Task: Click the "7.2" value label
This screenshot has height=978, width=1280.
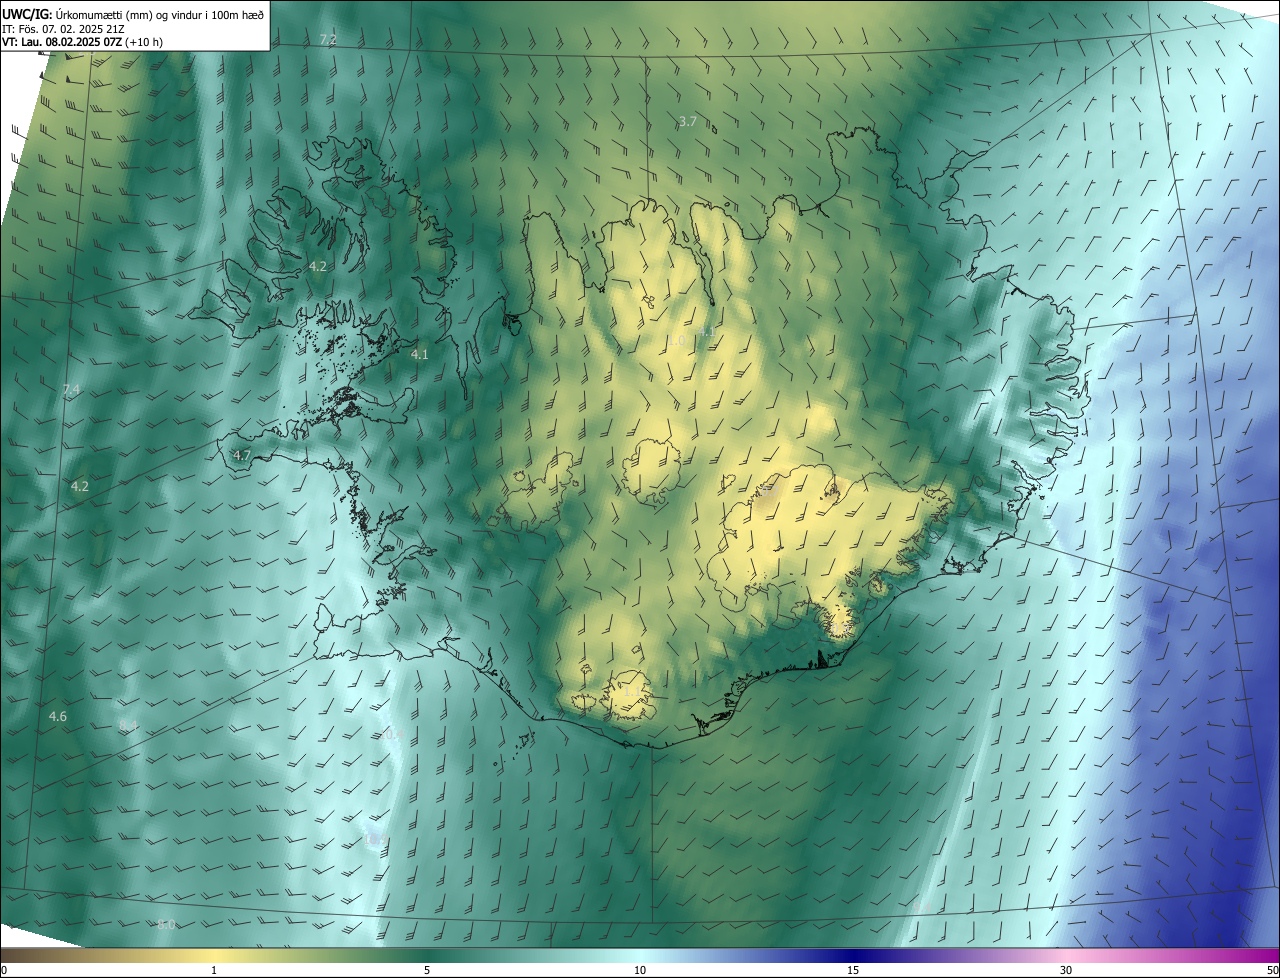Action: pos(328,39)
